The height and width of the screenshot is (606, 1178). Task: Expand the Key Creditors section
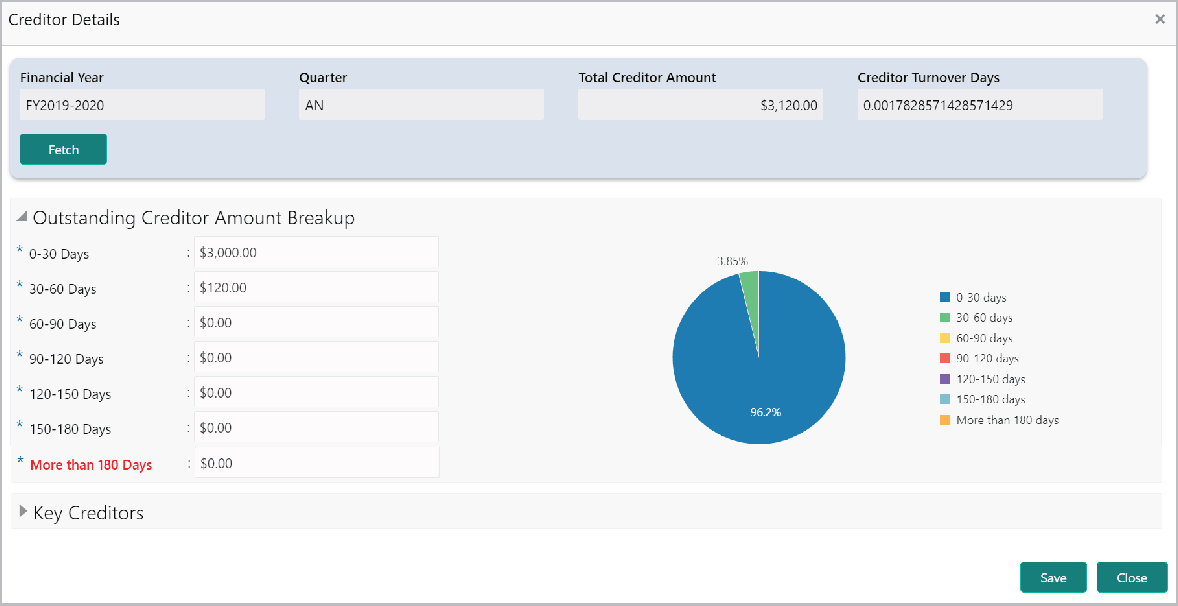coord(23,512)
